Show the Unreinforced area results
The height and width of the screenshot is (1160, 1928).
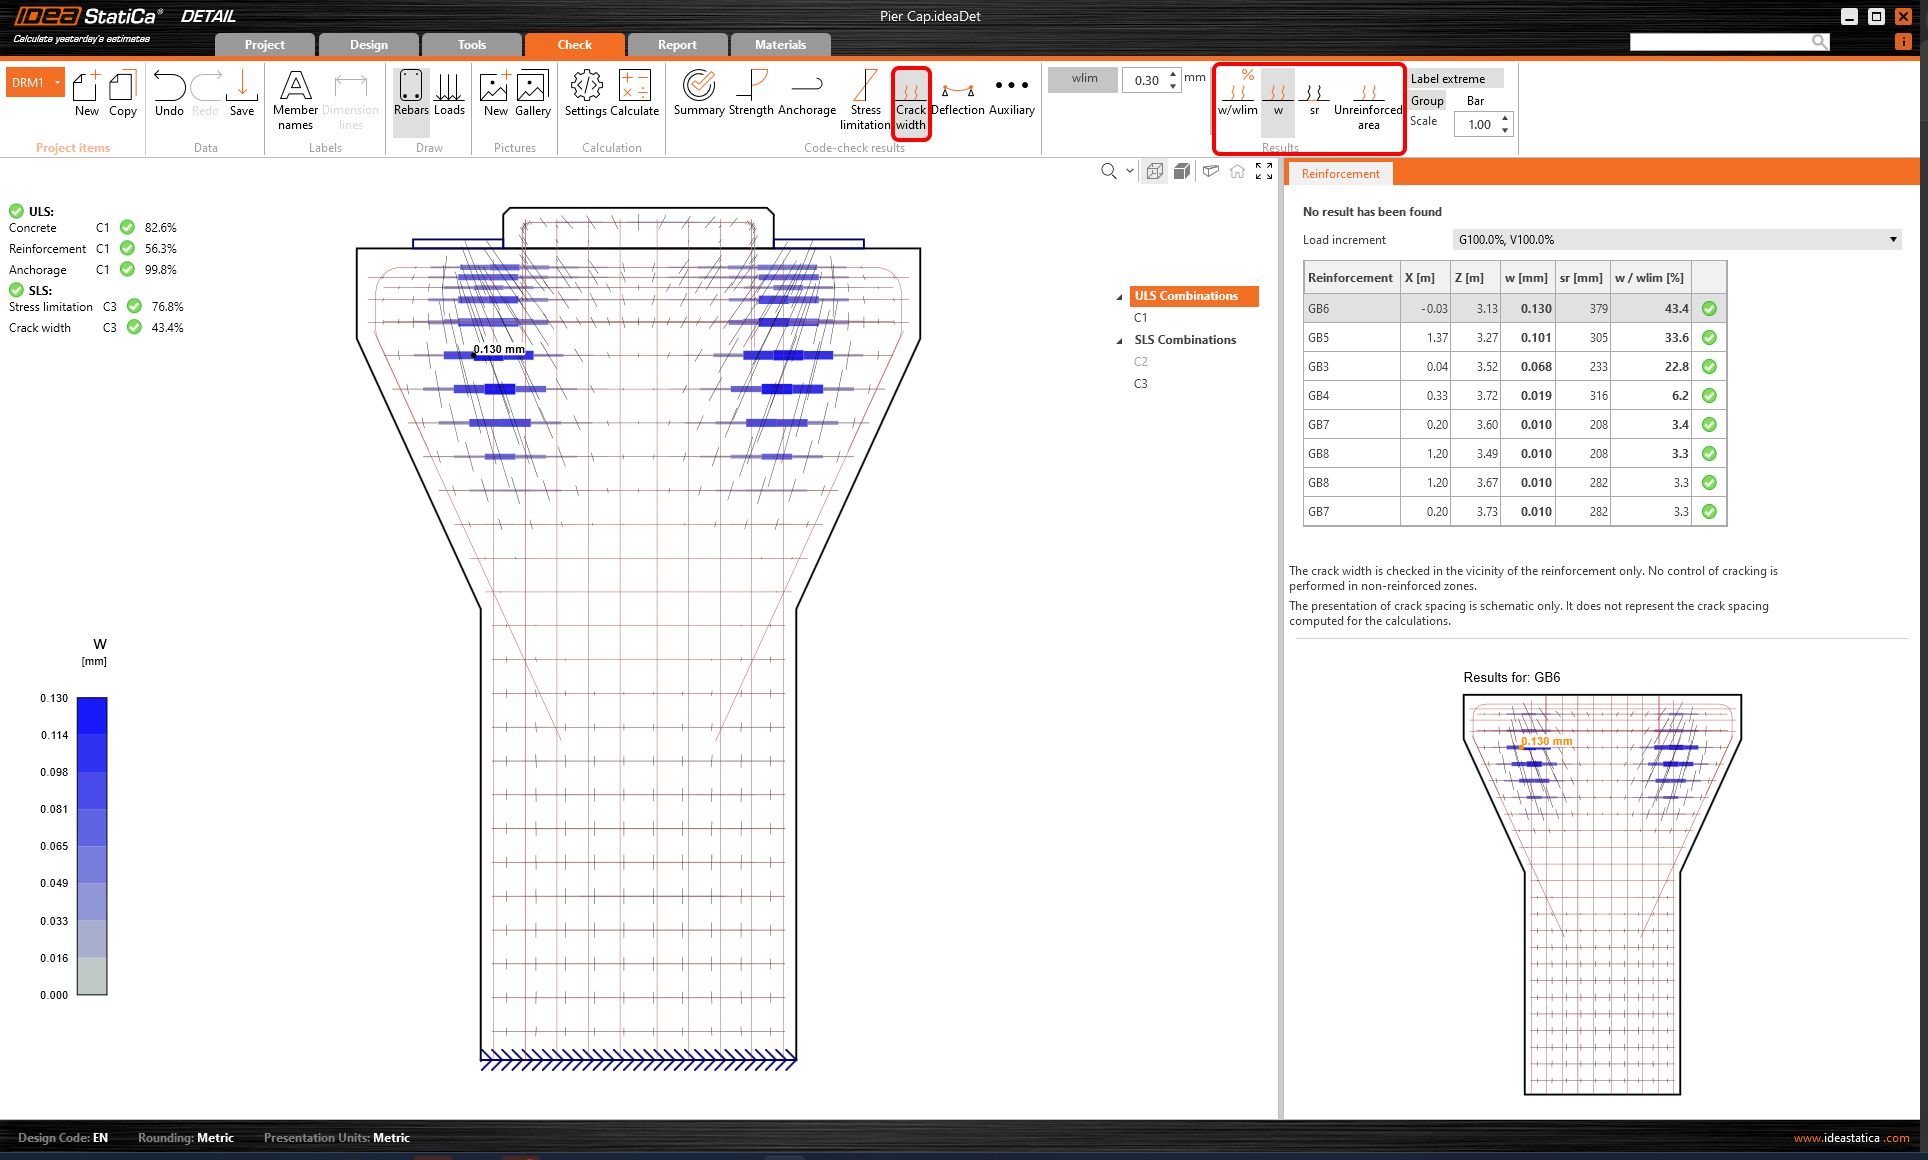pos(1367,102)
